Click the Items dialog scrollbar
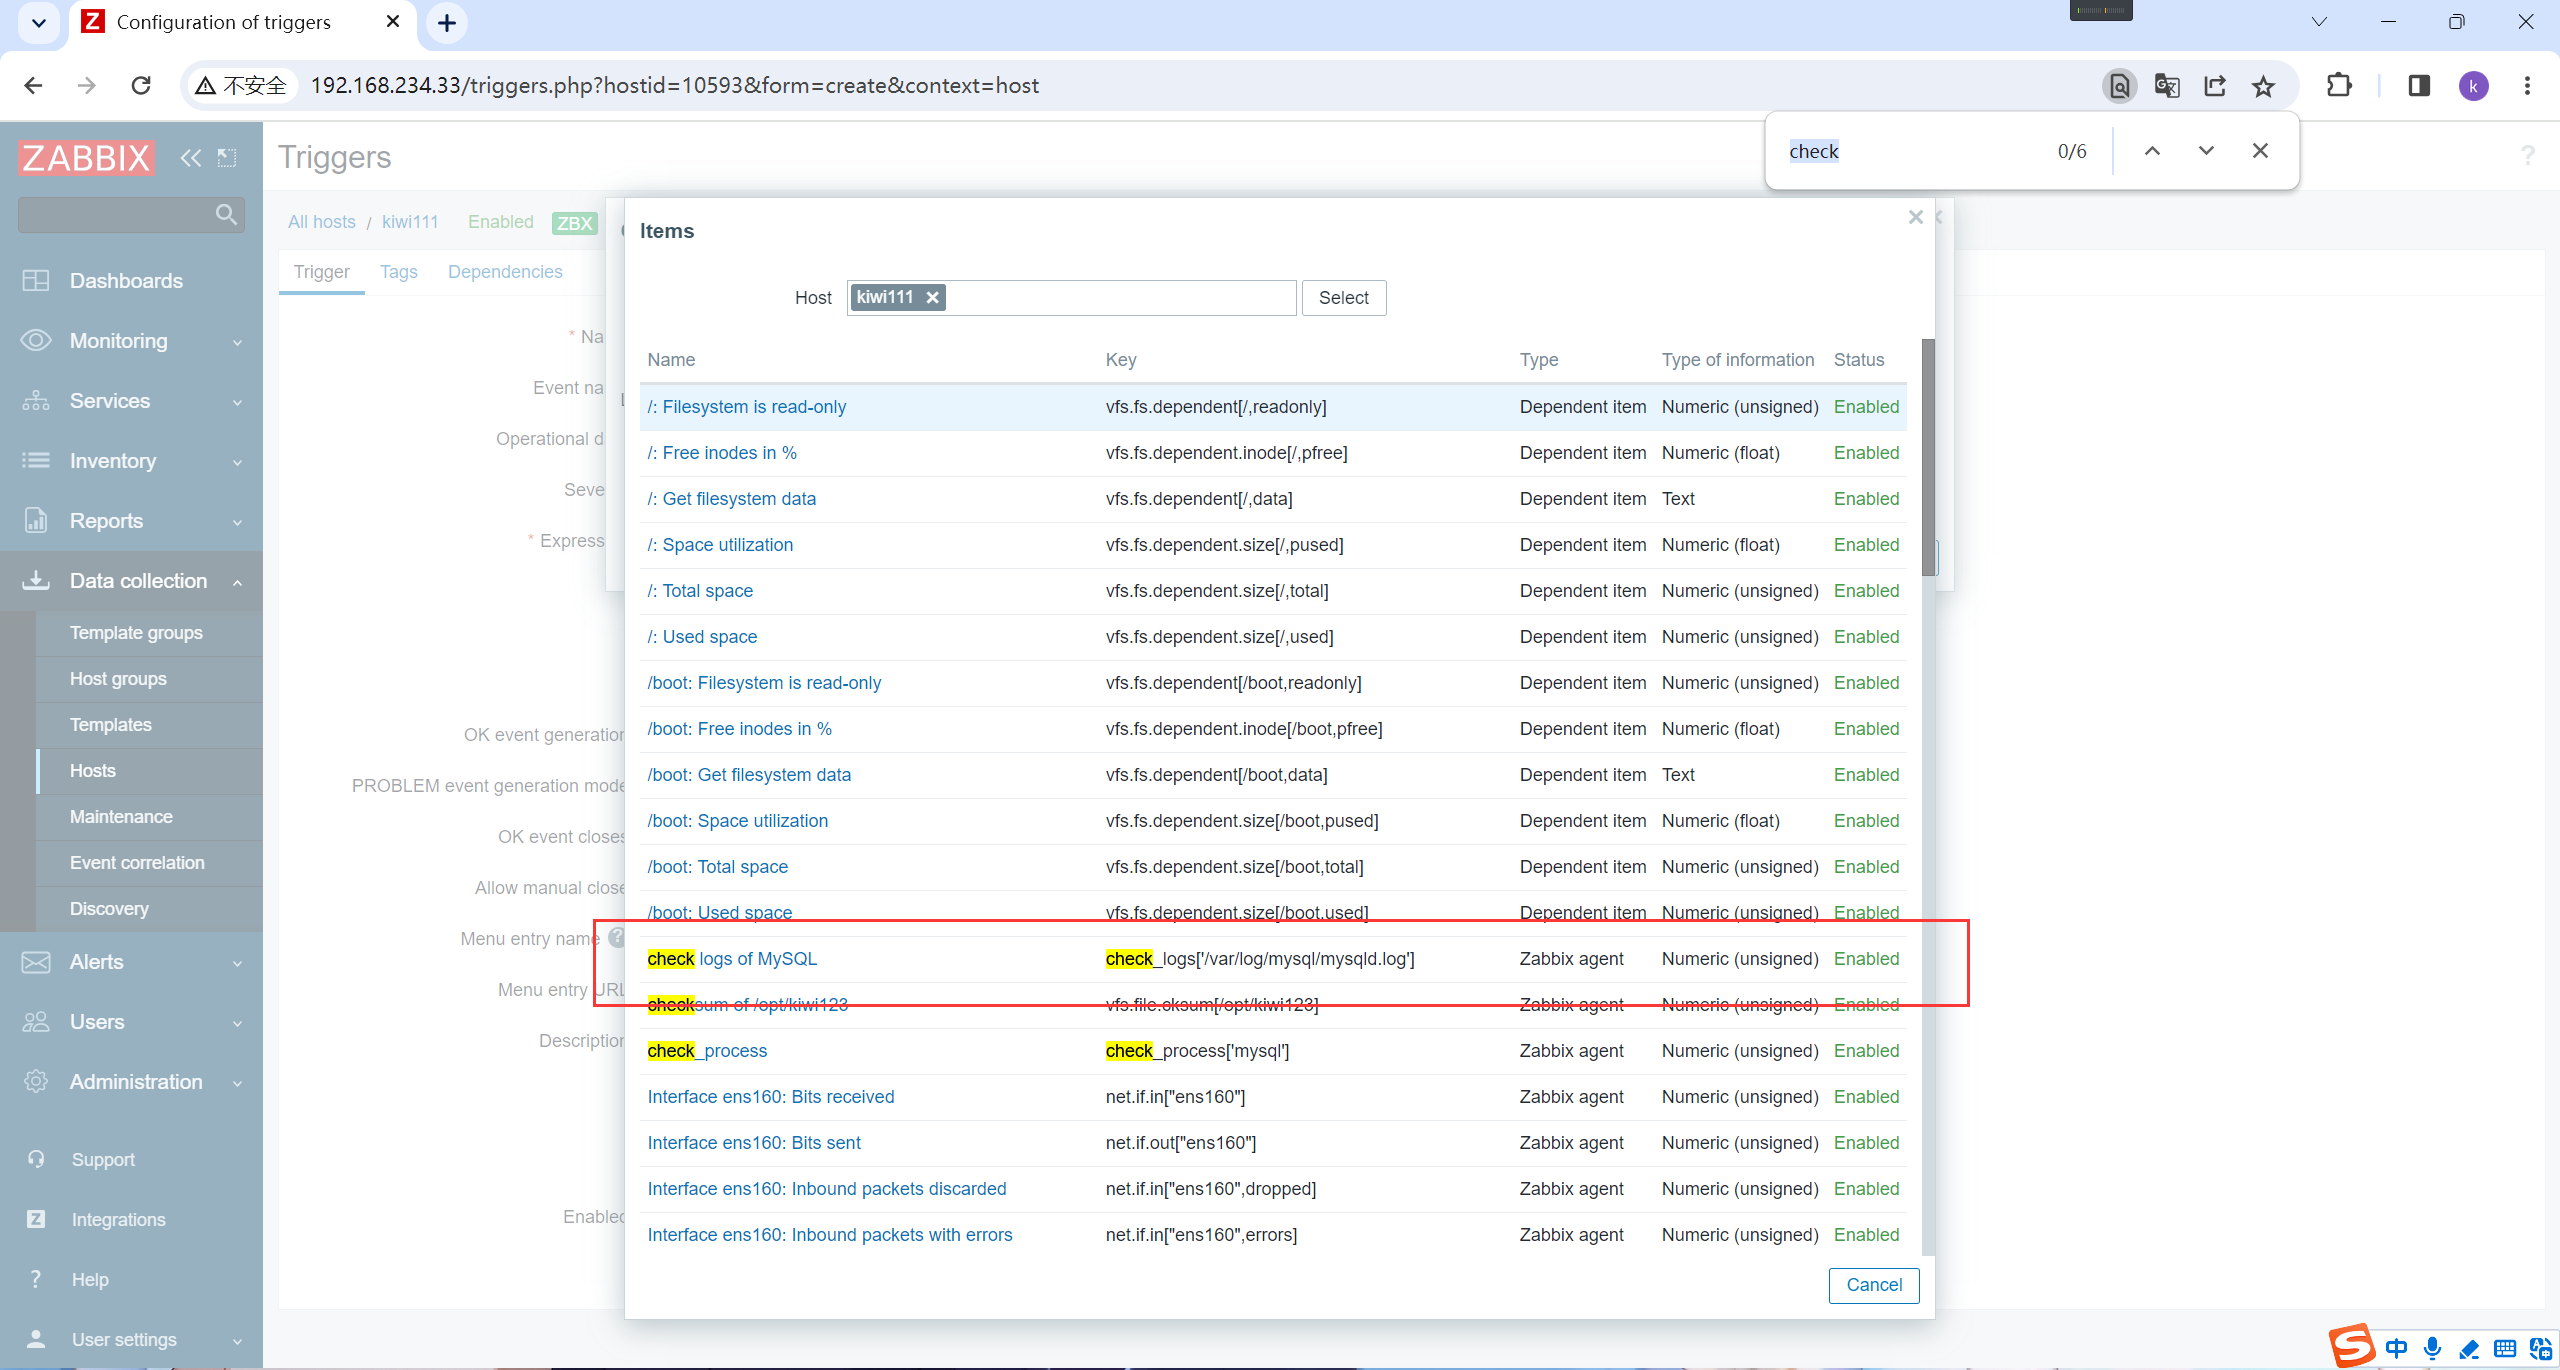The image size is (2560, 1370). [1928, 457]
